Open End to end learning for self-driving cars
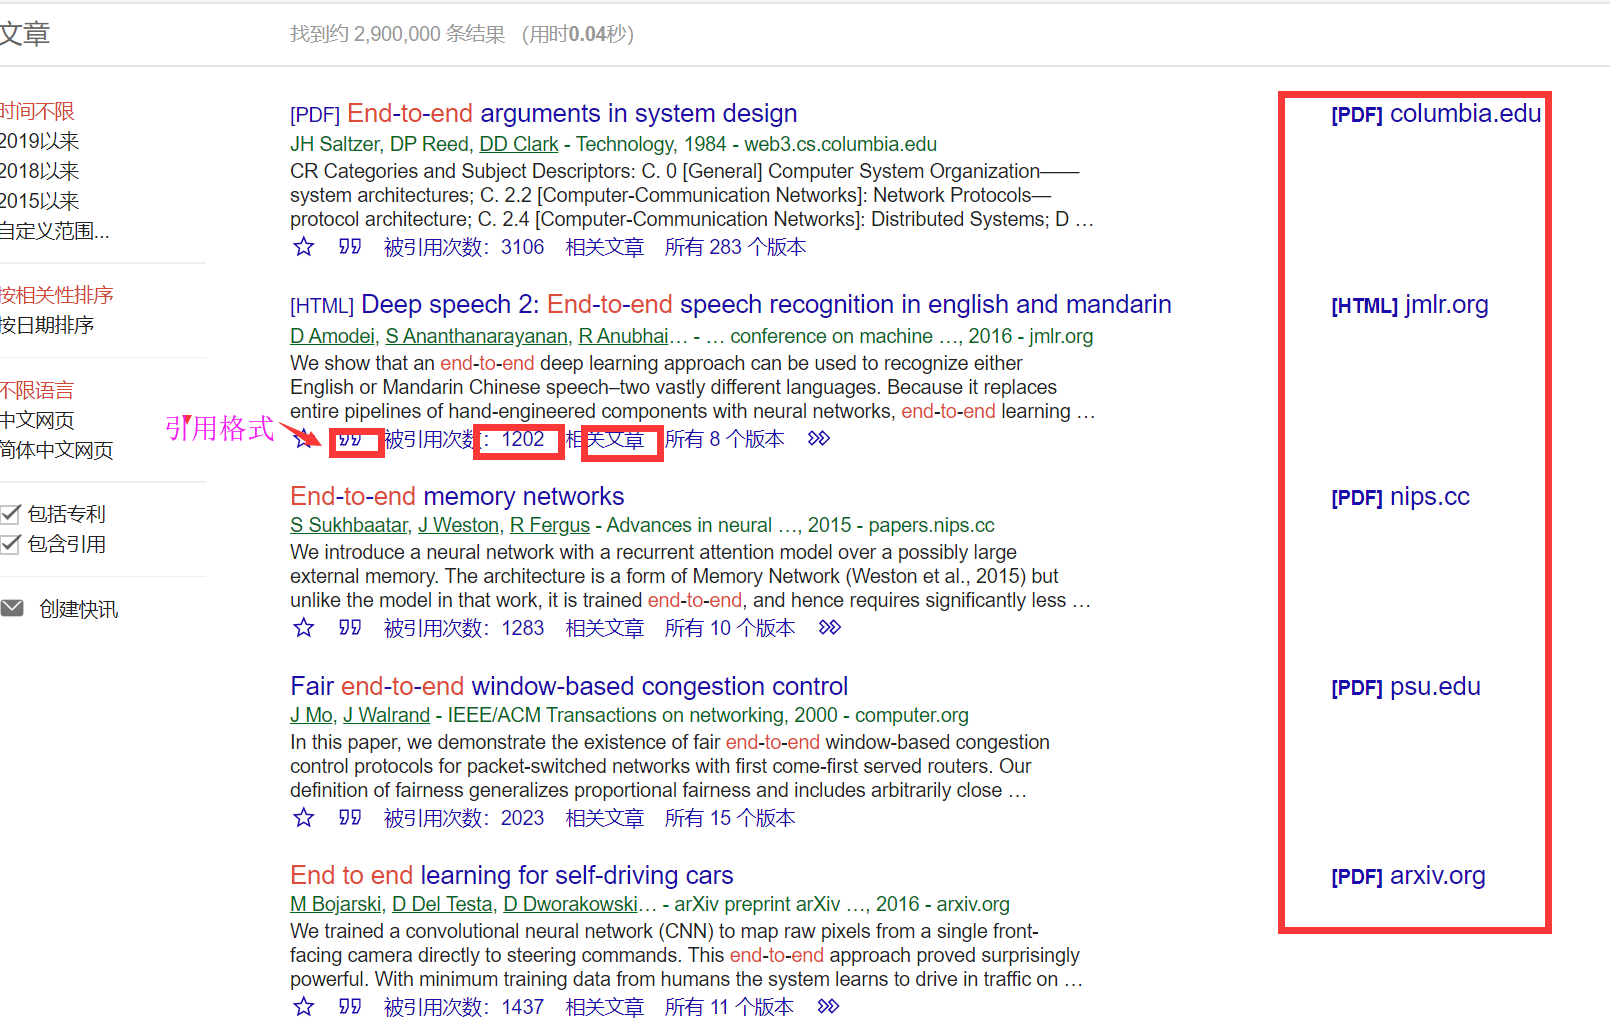The width and height of the screenshot is (1610, 1029). click(x=512, y=875)
